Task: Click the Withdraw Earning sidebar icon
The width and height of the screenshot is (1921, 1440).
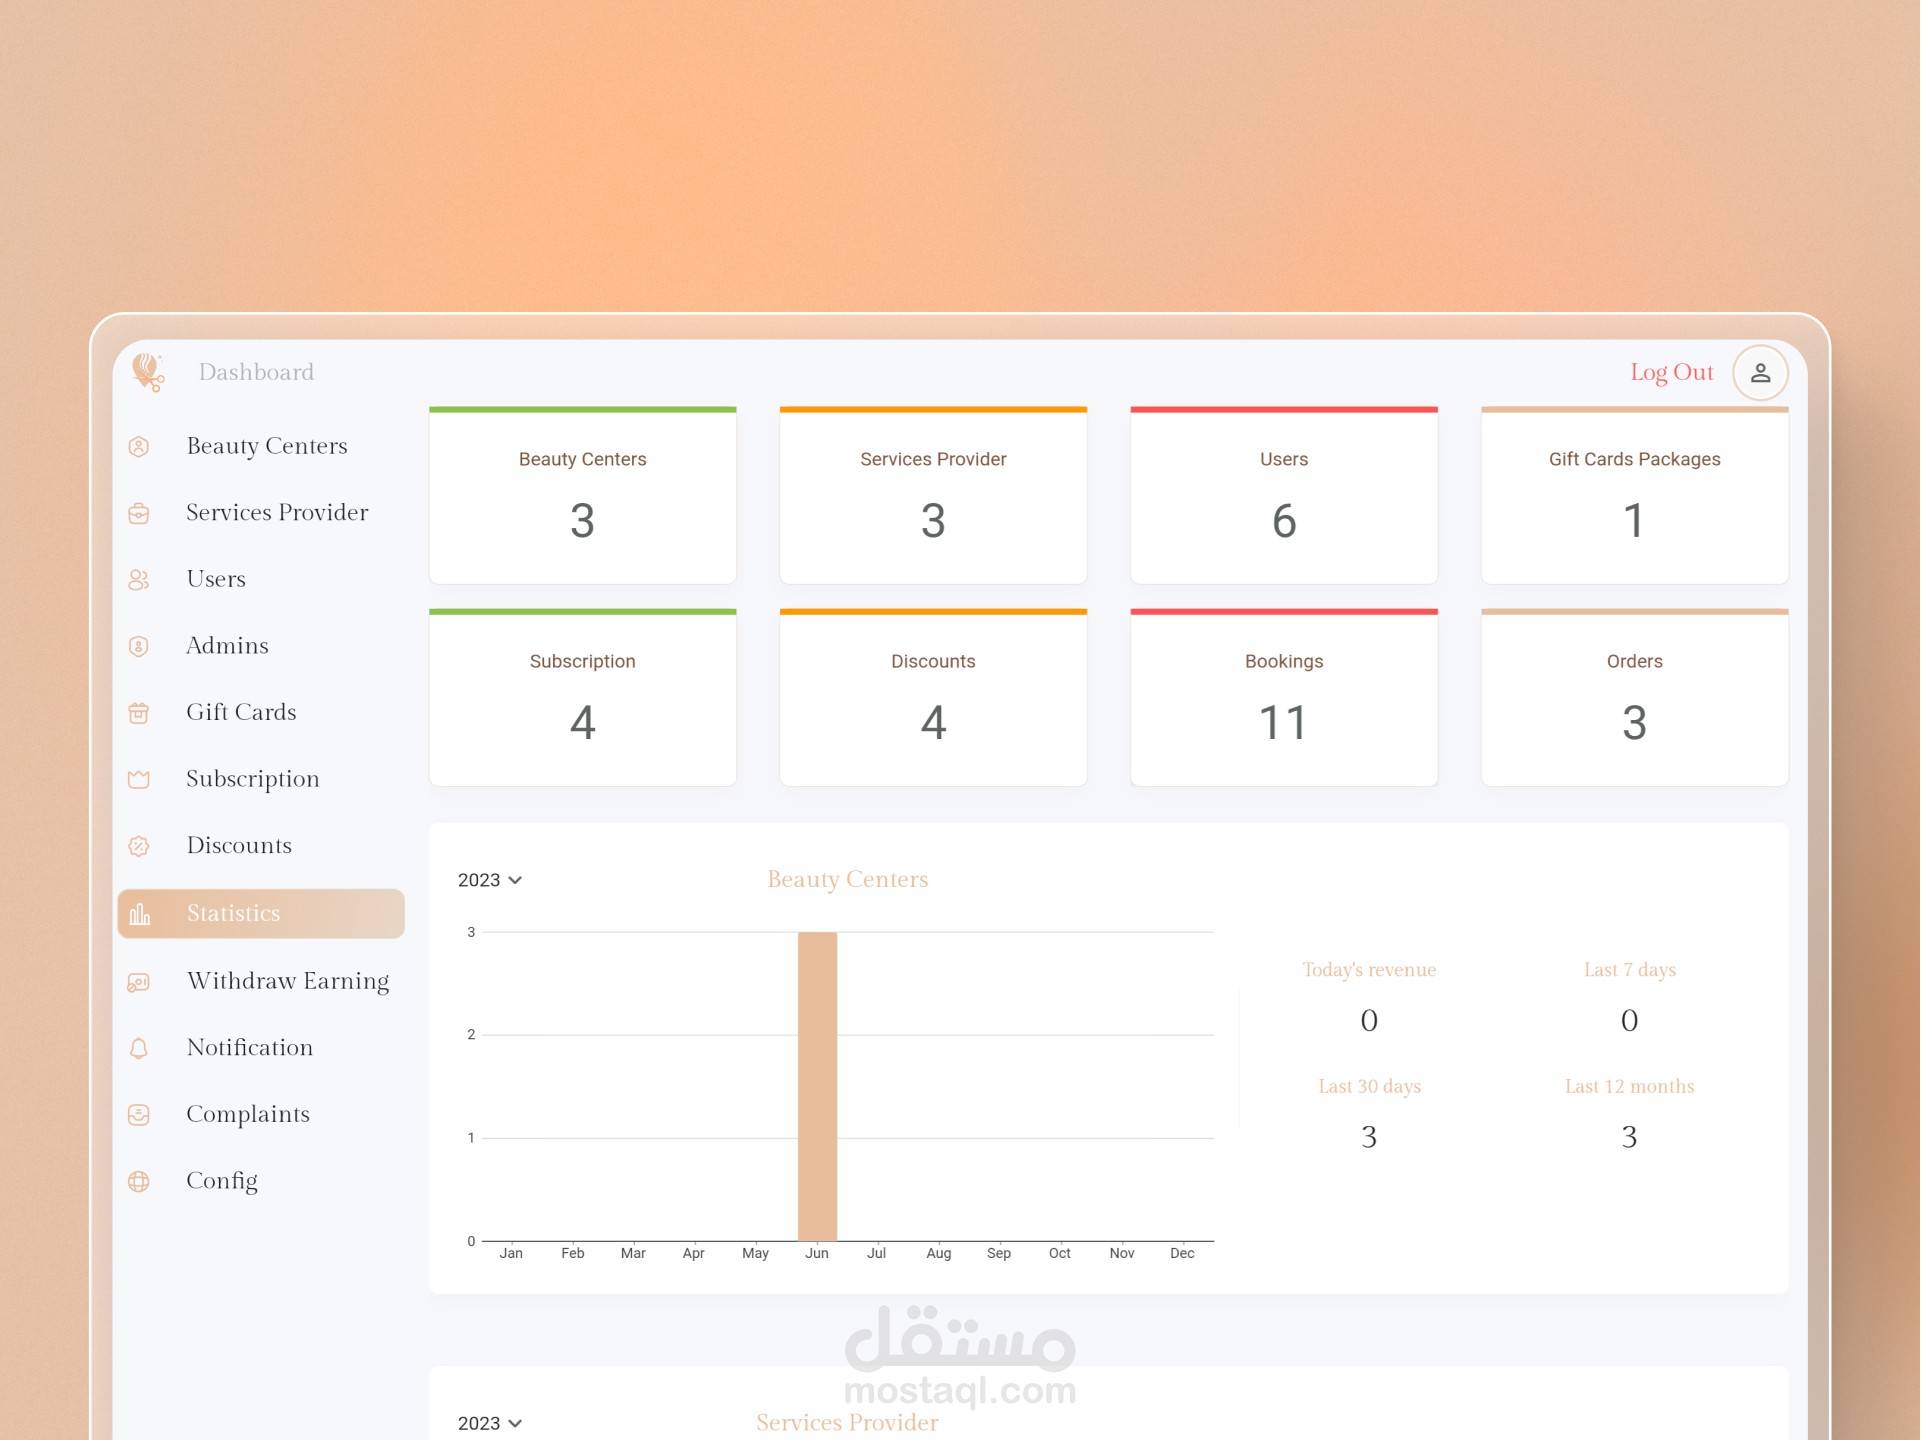Action: point(139,982)
